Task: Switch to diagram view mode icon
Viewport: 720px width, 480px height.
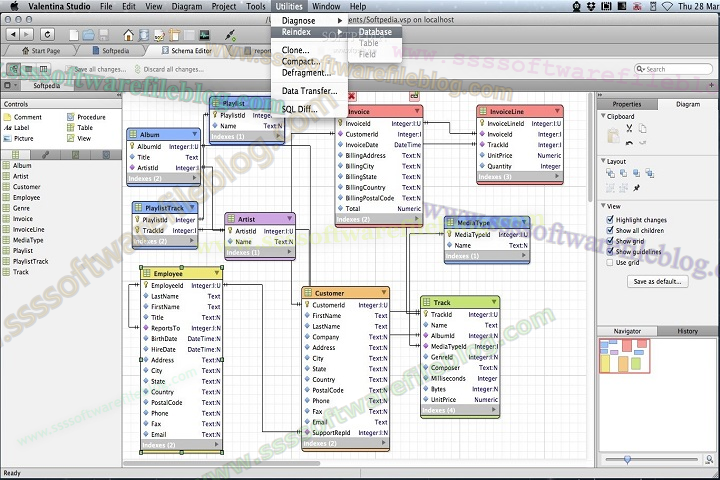Action: pos(14,69)
